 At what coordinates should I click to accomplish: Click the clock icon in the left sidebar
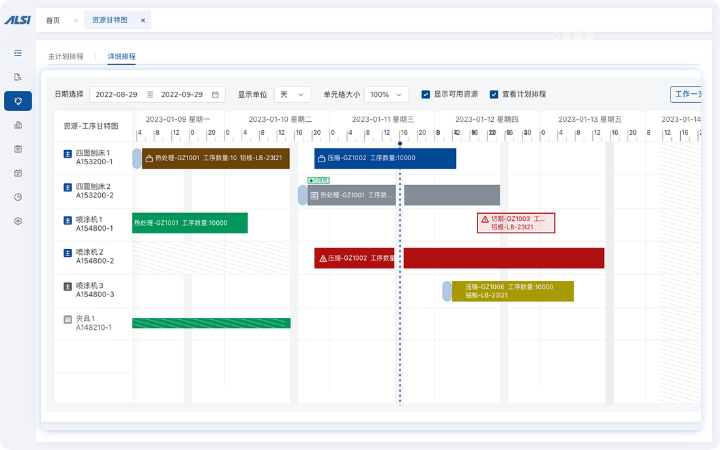click(17, 197)
